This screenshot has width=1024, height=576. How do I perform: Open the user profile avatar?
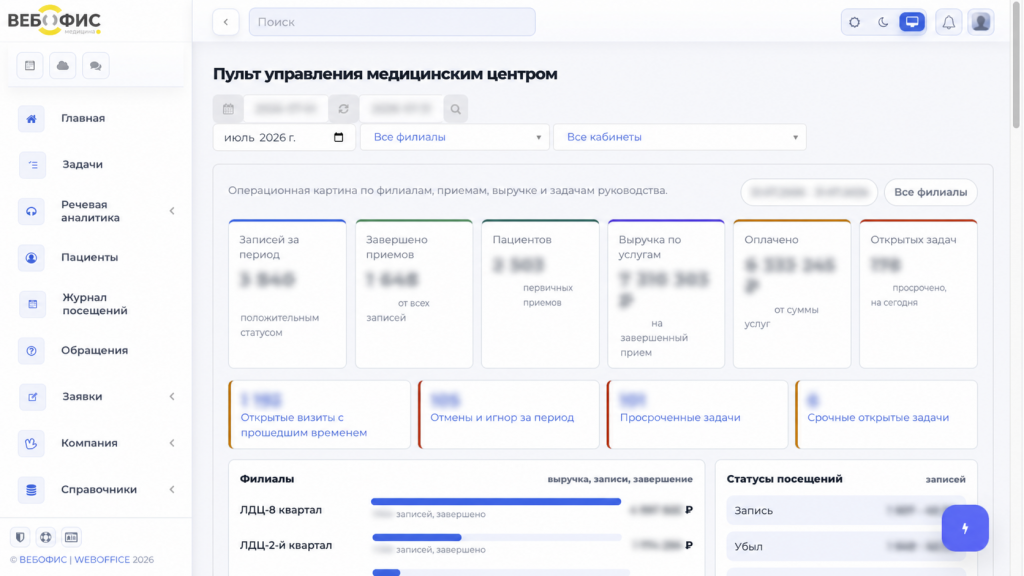(x=981, y=22)
